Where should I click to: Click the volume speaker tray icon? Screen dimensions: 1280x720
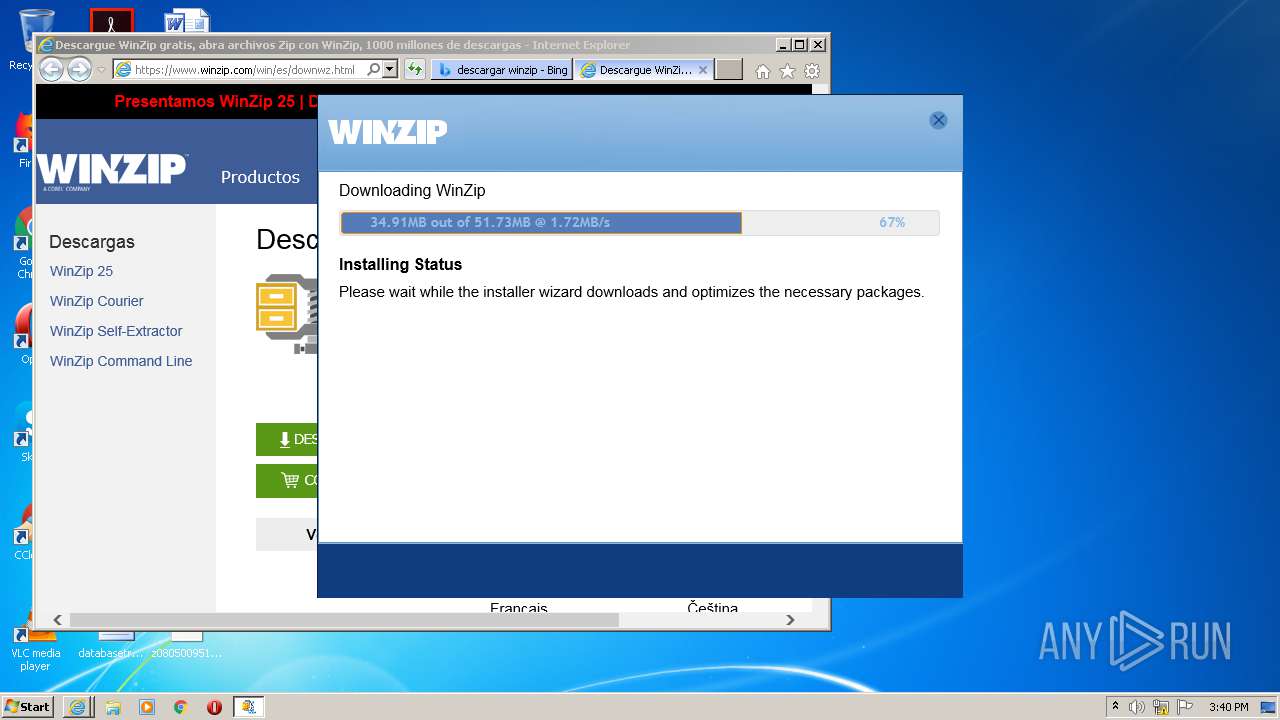pos(1137,707)
